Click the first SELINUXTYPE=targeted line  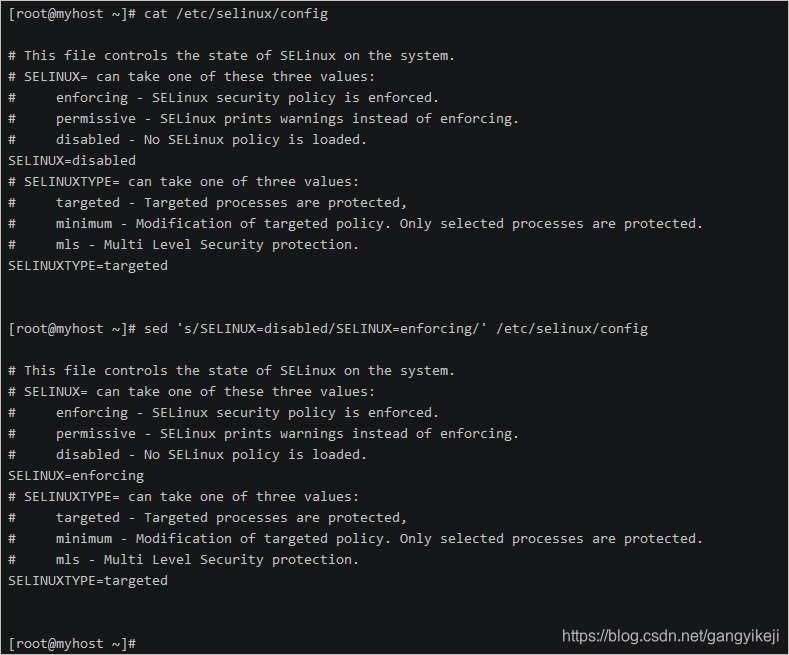click(x=88, y=266)
